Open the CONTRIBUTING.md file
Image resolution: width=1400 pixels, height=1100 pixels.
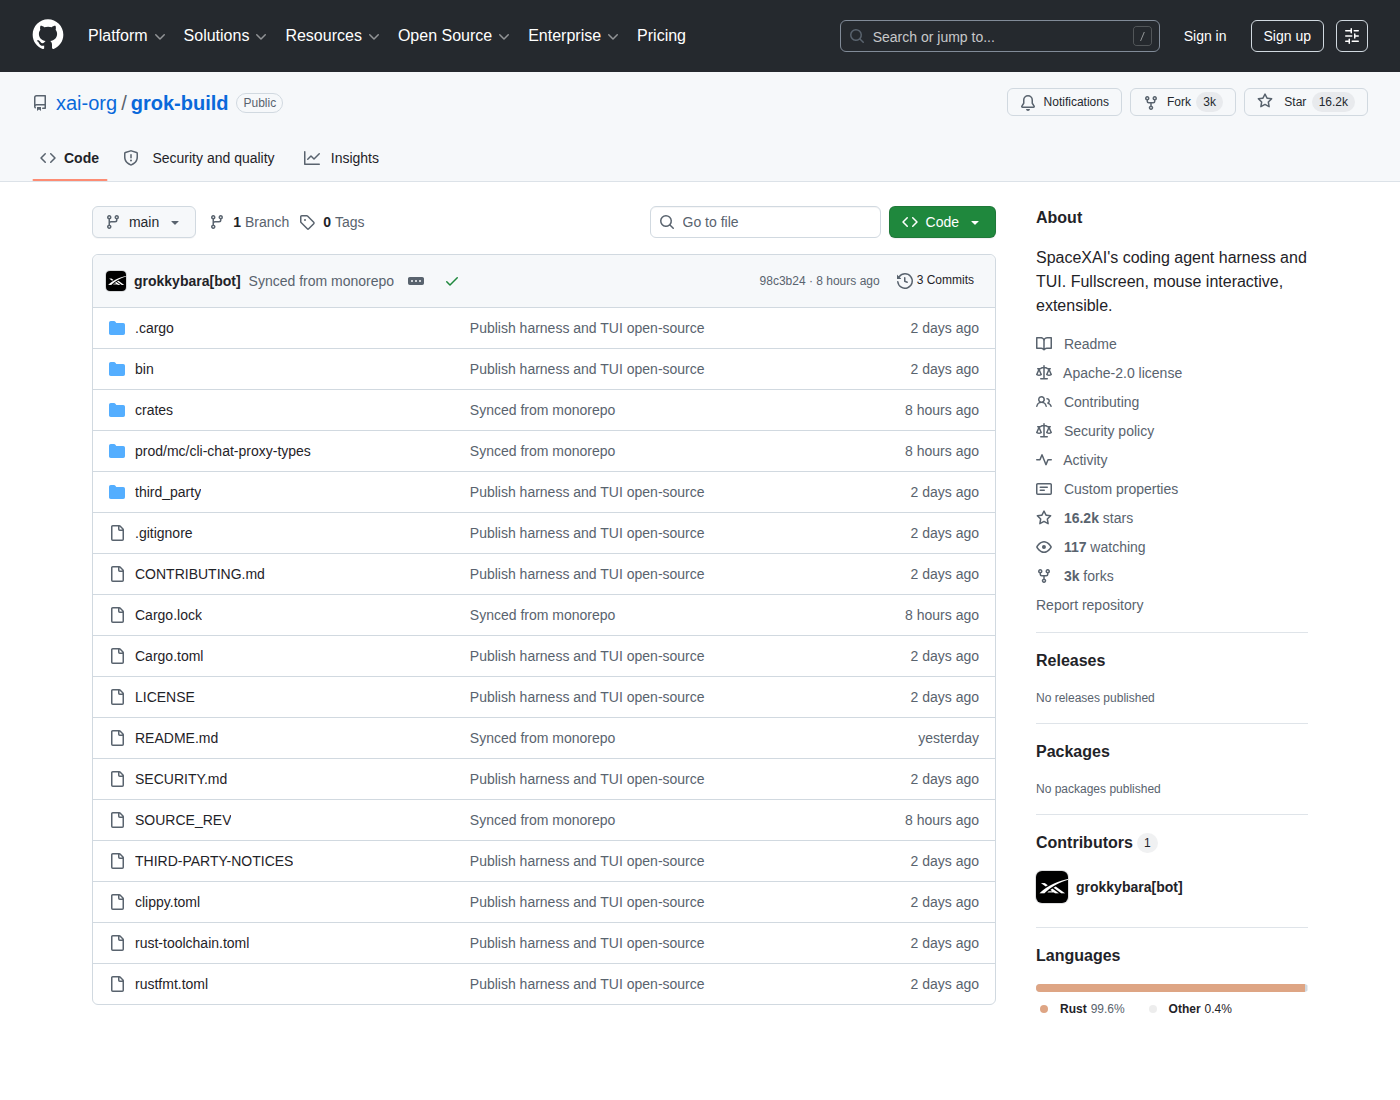(x=200, y=574)
